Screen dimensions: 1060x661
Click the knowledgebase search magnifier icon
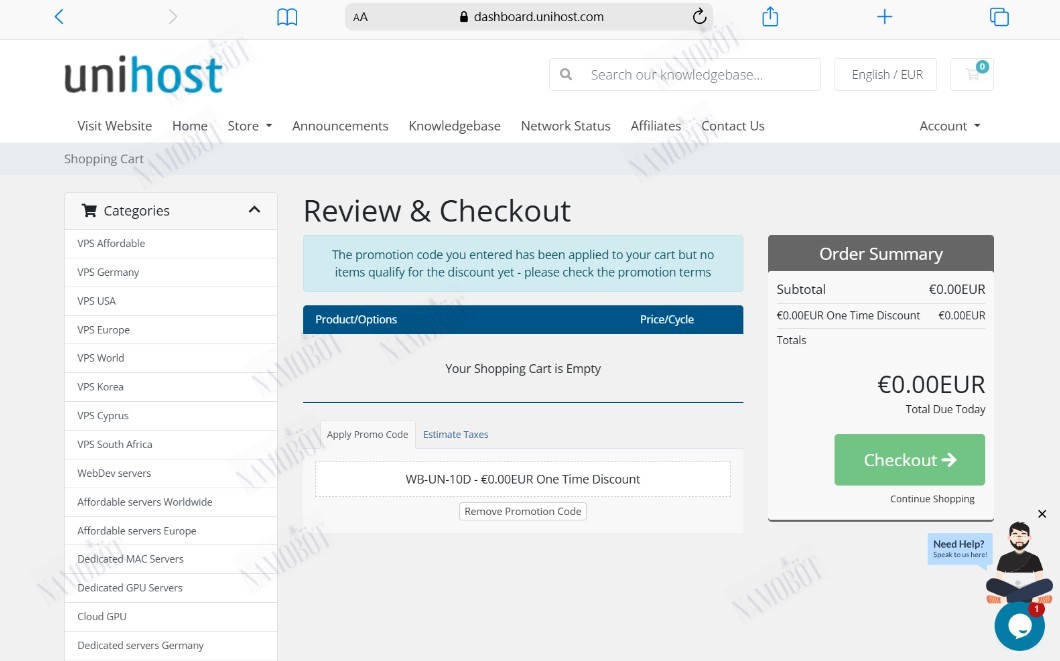(x=567, y=74)
